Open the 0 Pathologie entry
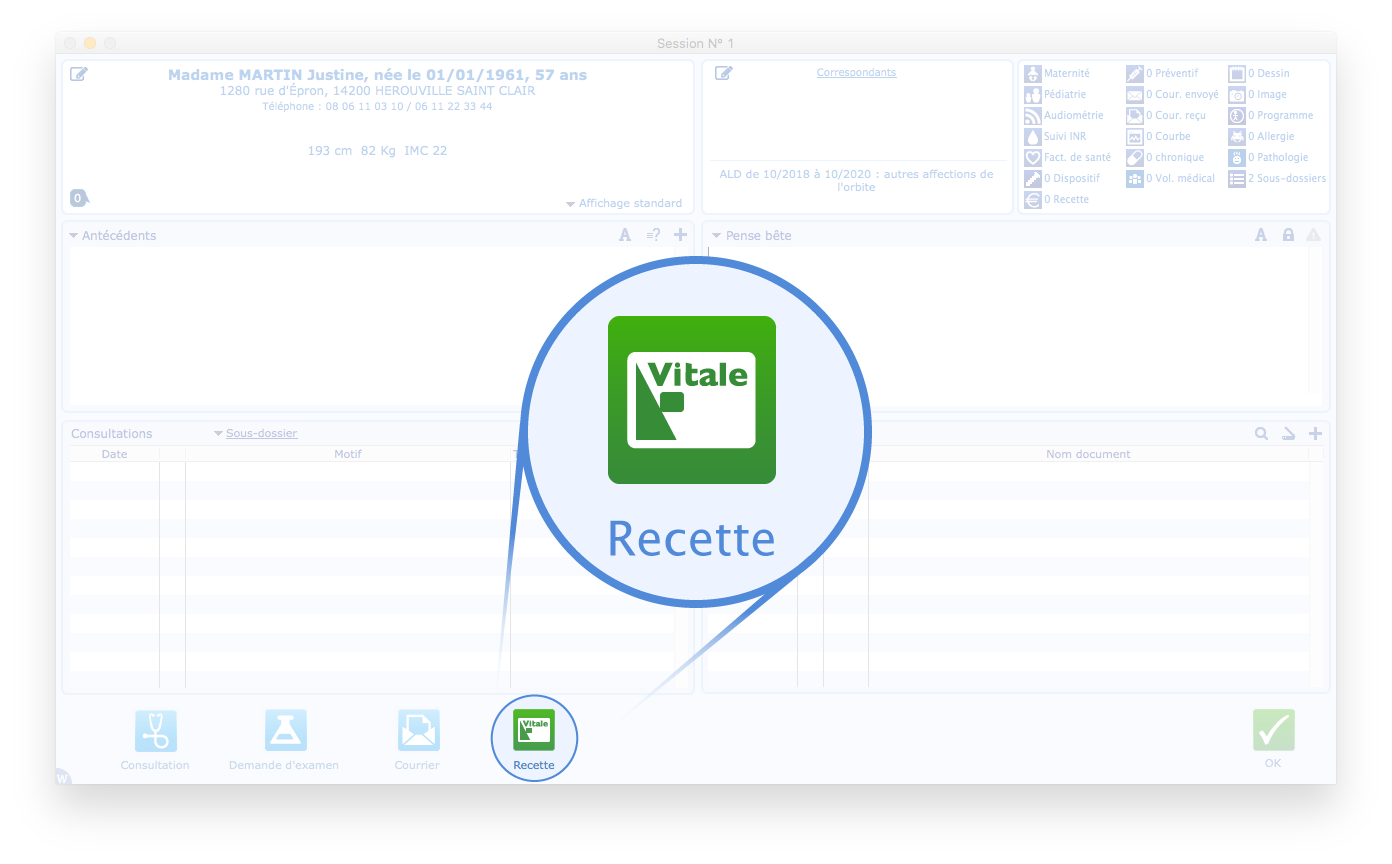The image size is (1392, 864). [1268, 157]
